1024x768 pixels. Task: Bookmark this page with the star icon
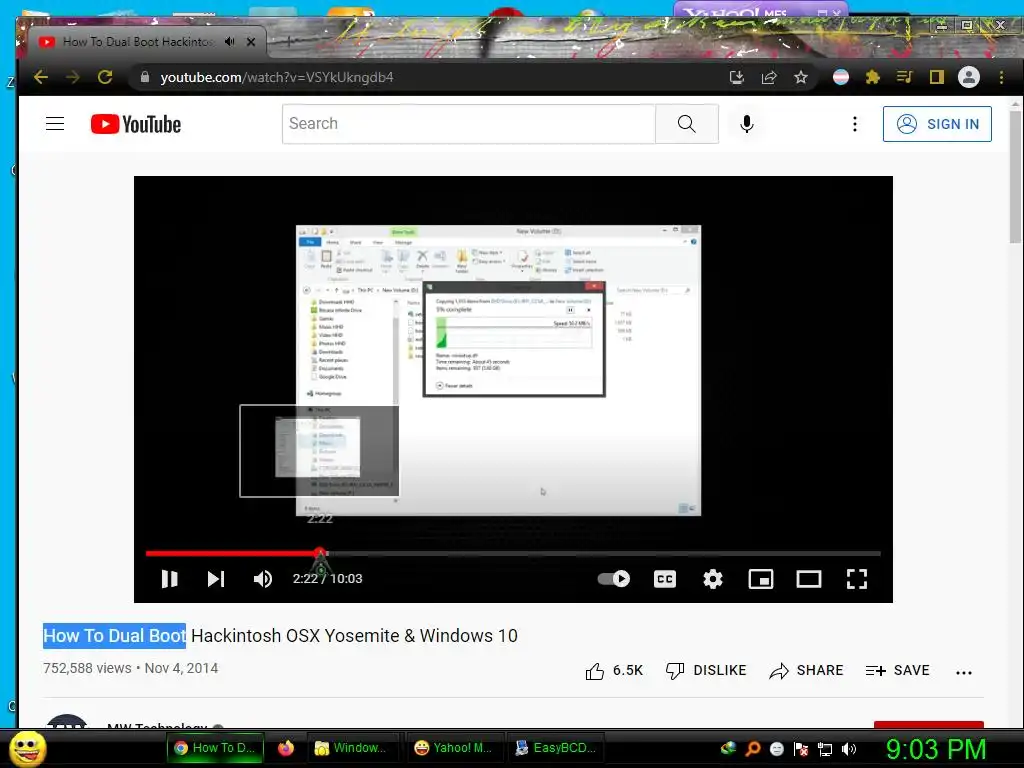click(801, 78)
